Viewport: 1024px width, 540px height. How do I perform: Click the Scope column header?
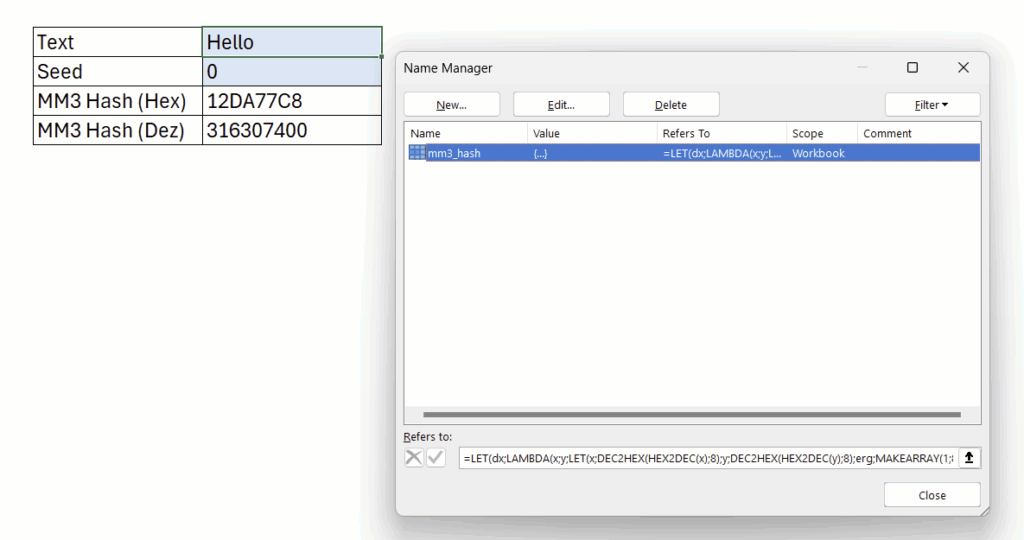coord(821,133)
